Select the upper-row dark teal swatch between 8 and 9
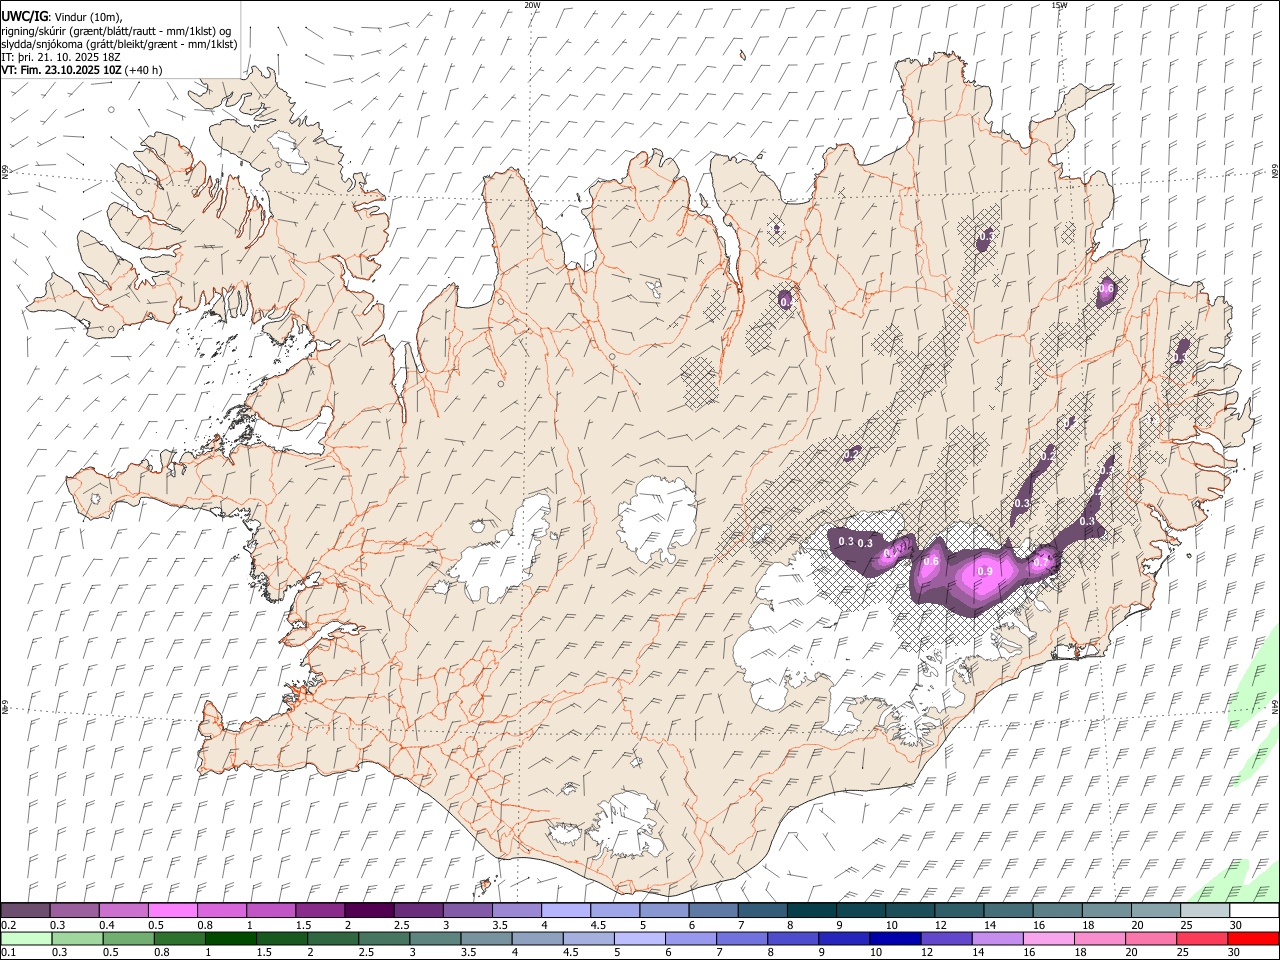The image size is (1280, 960). click(811, 911)
